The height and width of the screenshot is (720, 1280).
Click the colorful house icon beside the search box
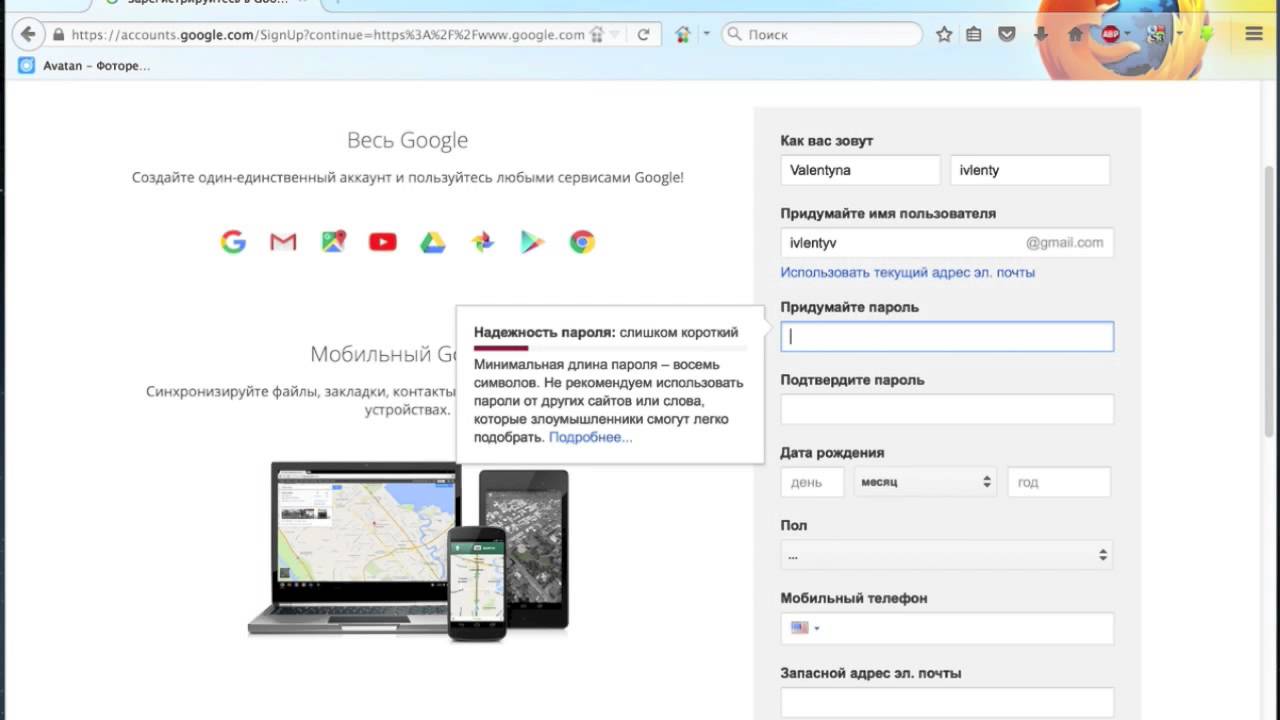pyautogui.click(x=683, y=34)
